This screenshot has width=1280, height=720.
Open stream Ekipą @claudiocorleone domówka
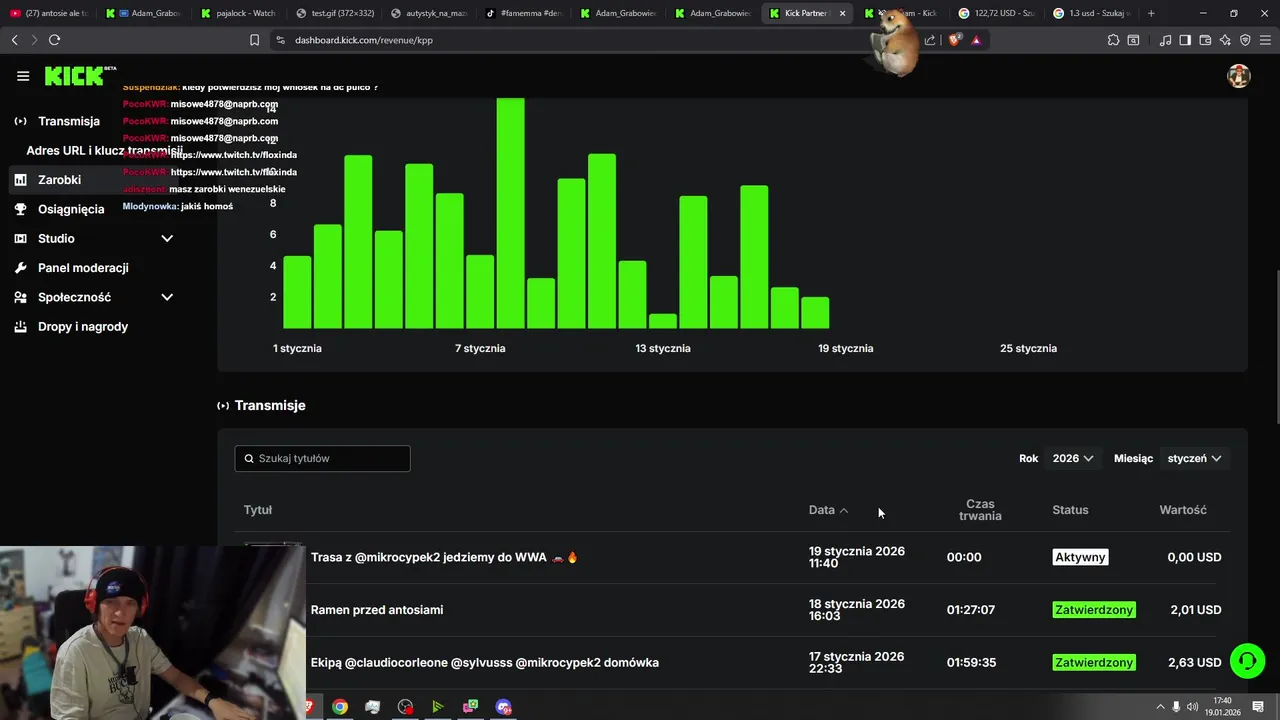pyautogui.click(x=485, y=663)
